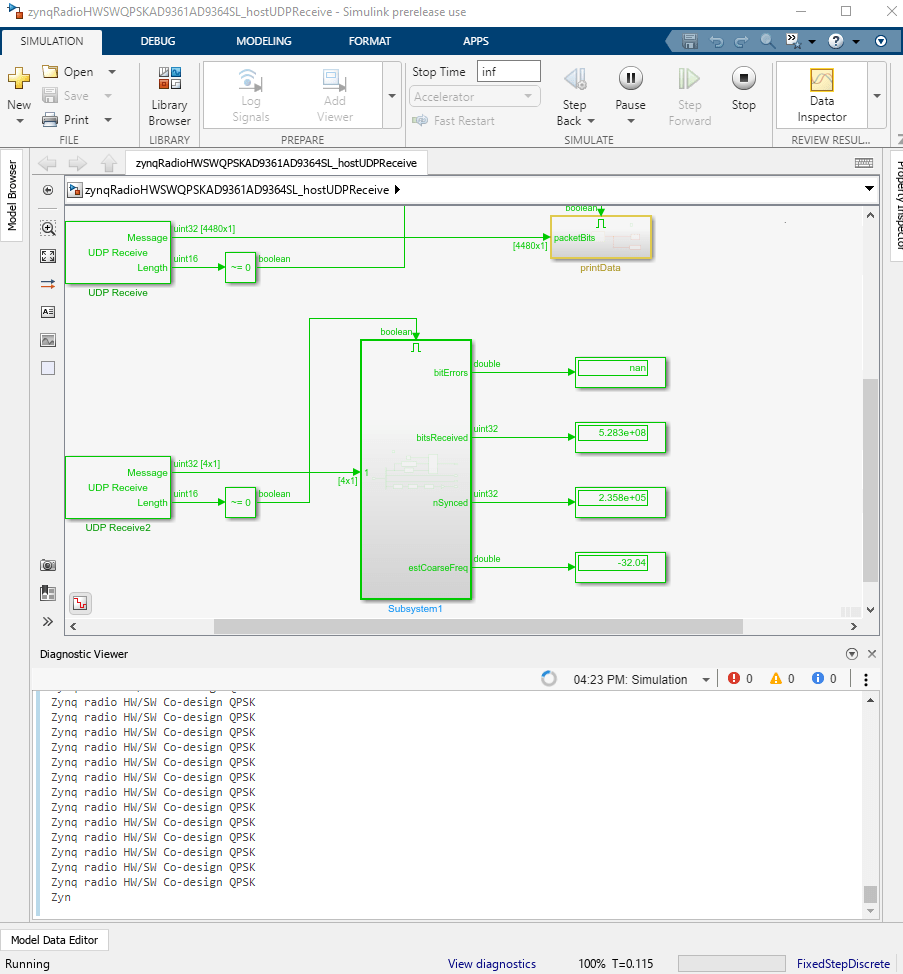Toggle Hide/Show Explorer Bar arrow
The image size is (903, 974).
[48, 190]
